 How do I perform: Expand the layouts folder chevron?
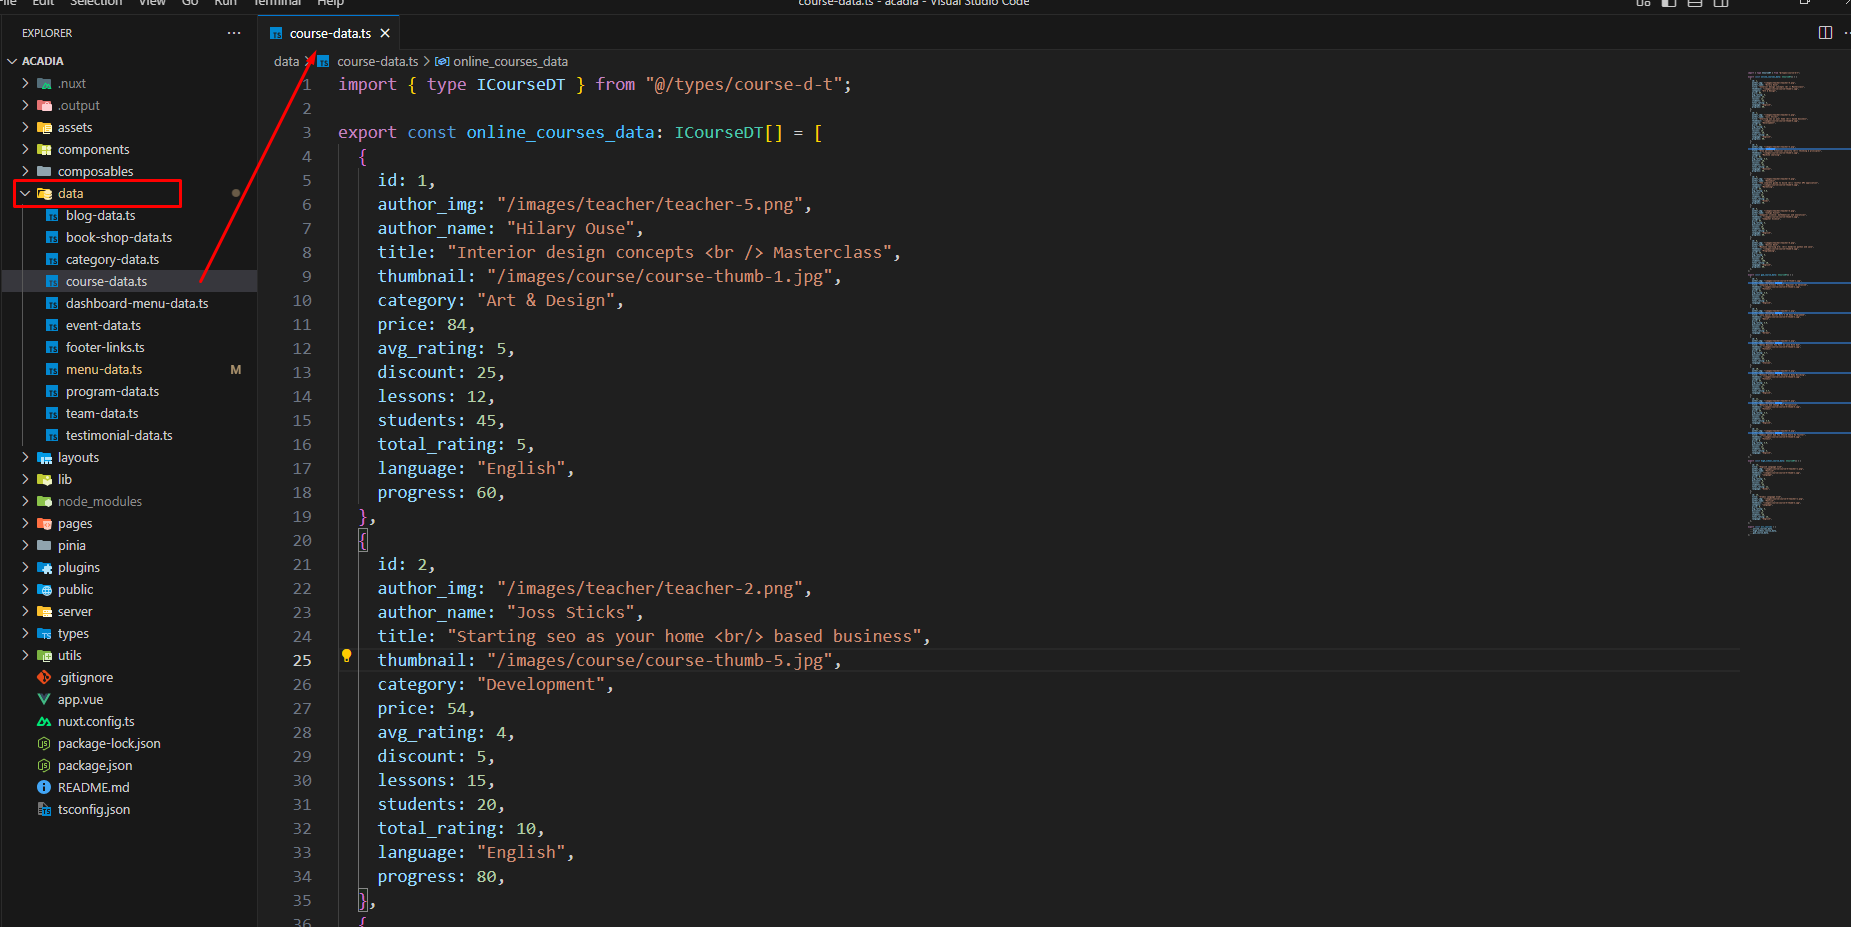[25, 458]
